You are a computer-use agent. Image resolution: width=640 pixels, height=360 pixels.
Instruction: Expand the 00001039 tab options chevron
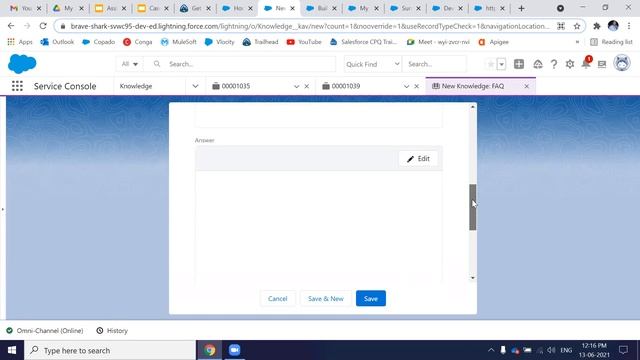tap(406, 87)
